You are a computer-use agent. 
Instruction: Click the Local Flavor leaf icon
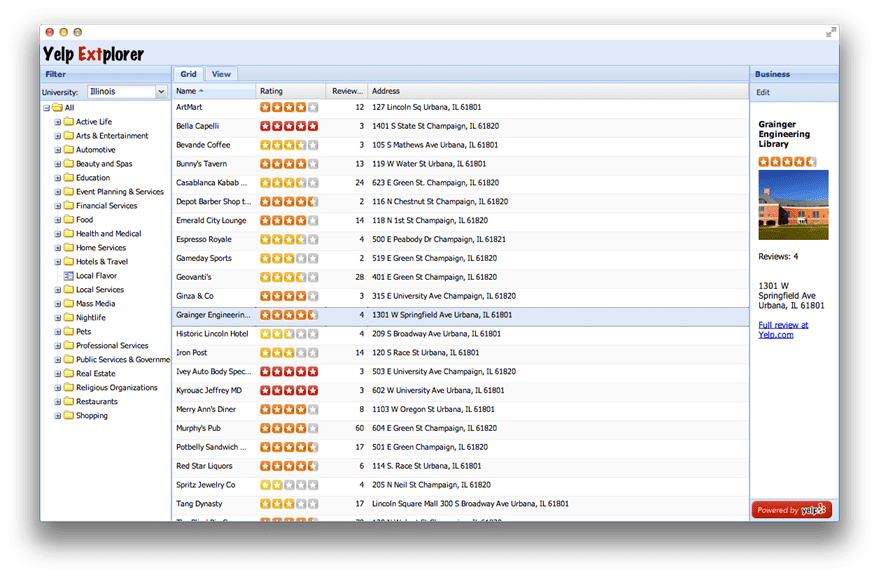click(x=68, y=275)
